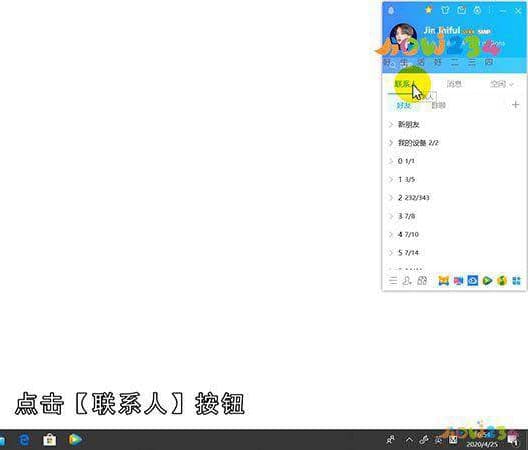
Task: Expand the 新朋友 group
Action: coord(408,125)
